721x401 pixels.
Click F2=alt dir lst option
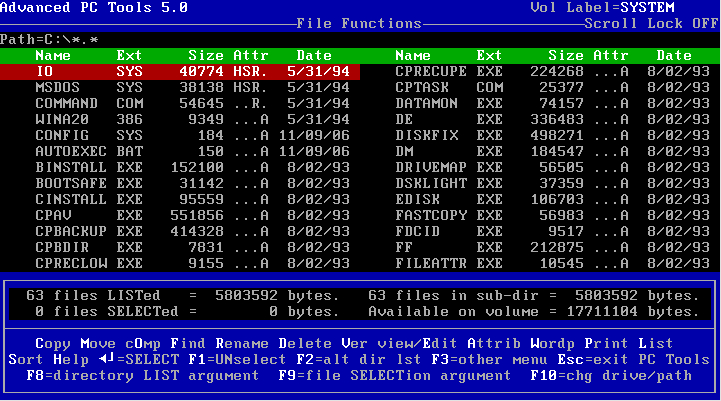pos(359,359)
